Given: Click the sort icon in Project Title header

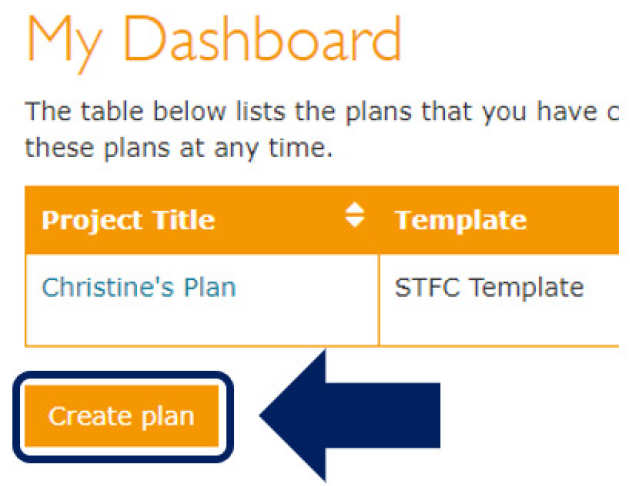Looking at the screenshot, I should point(354,215).
